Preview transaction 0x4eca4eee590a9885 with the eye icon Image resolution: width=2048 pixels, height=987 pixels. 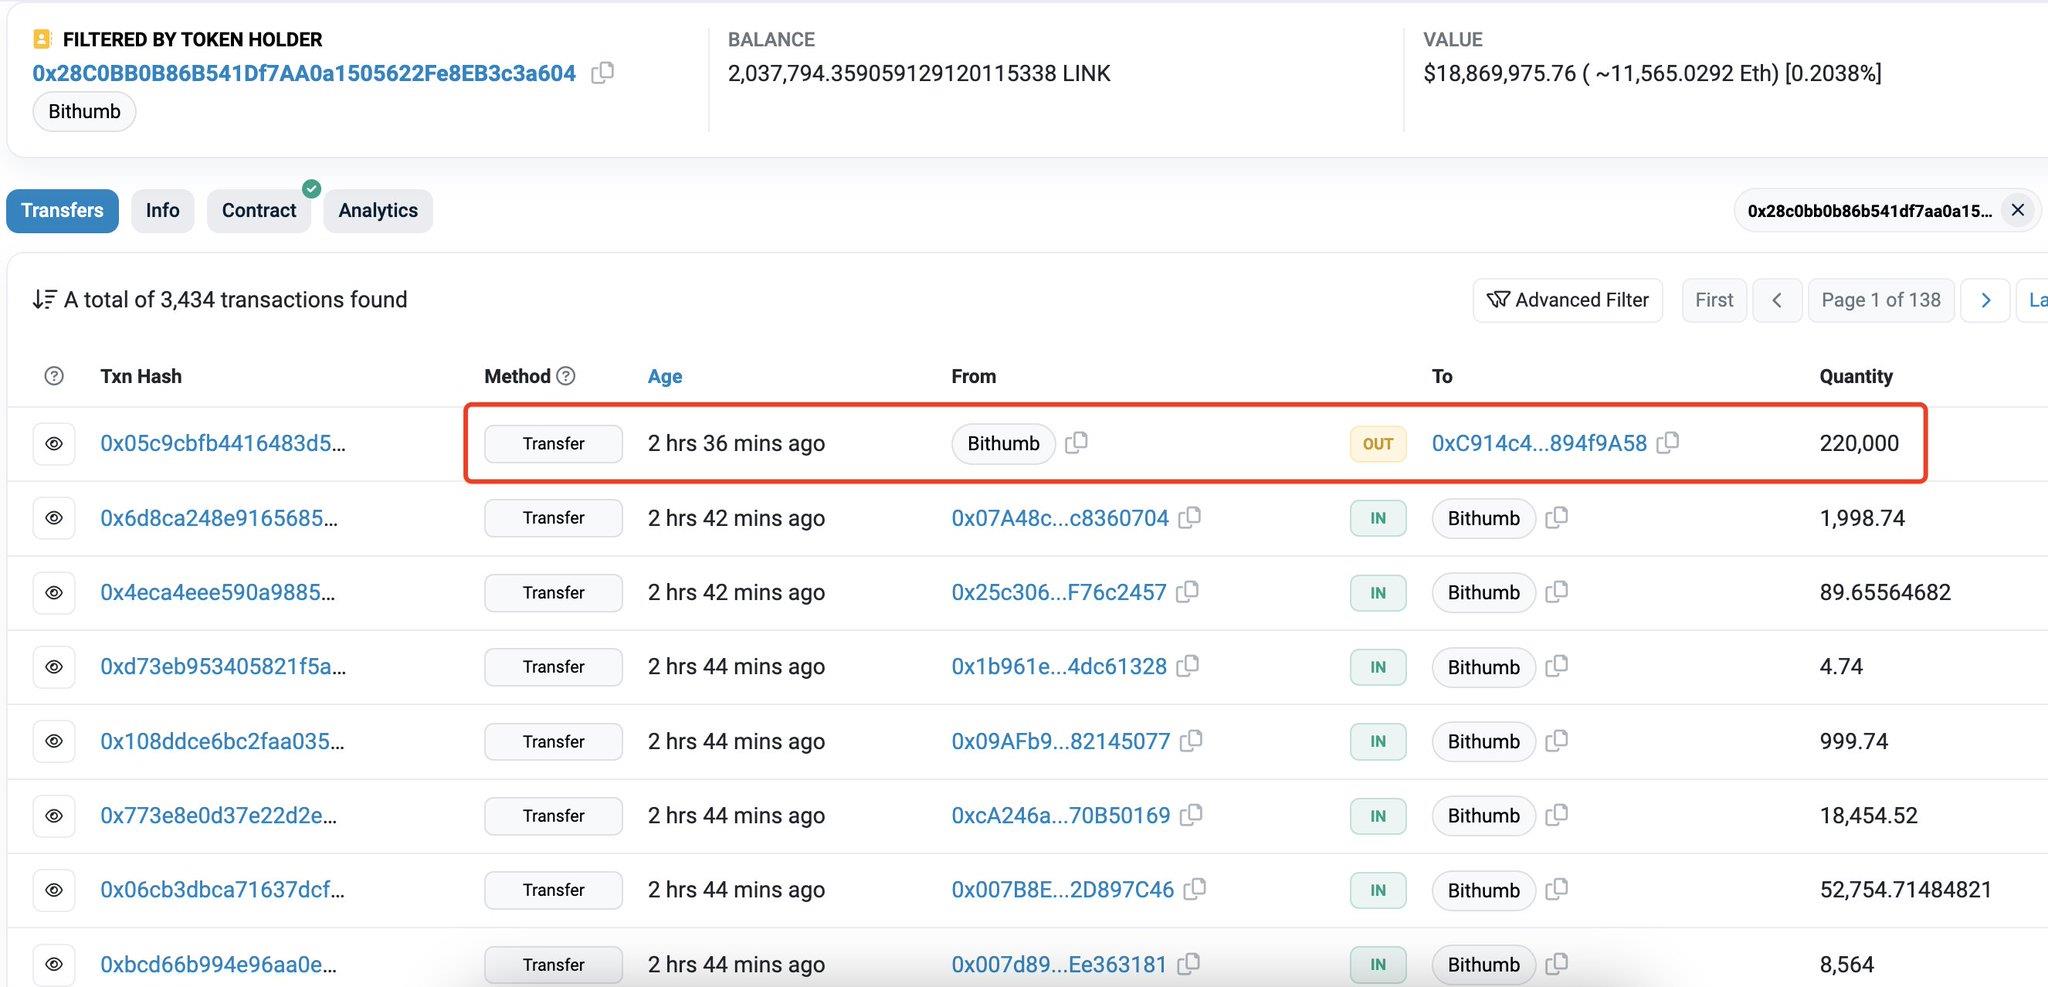(x=54, y=592)
